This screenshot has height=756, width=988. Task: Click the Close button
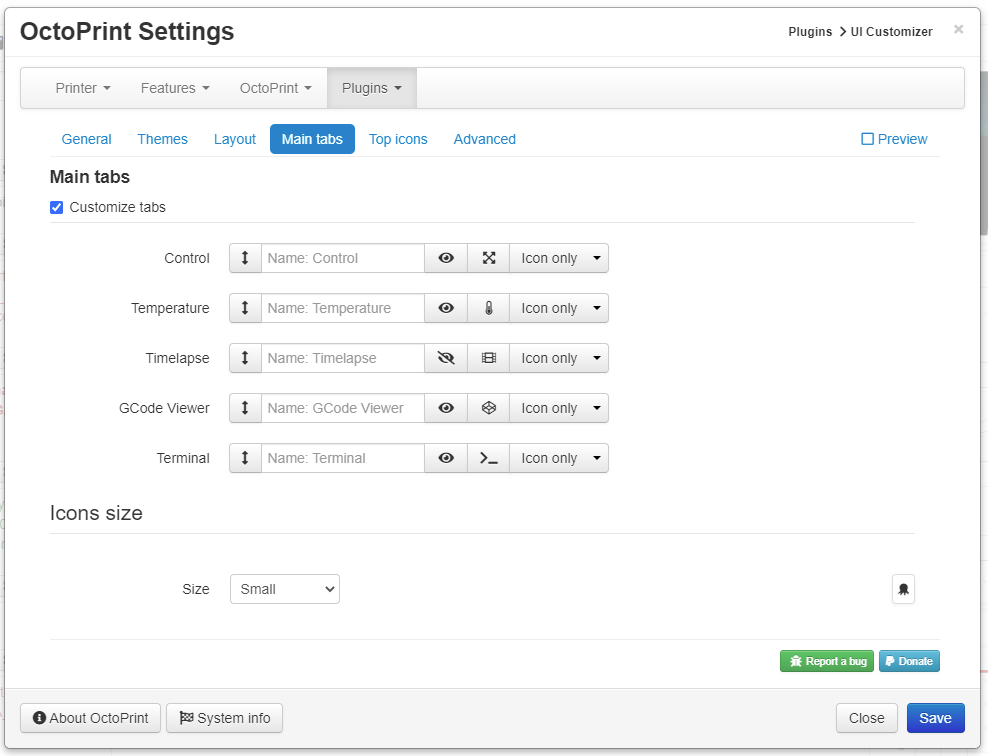[866, 718]
